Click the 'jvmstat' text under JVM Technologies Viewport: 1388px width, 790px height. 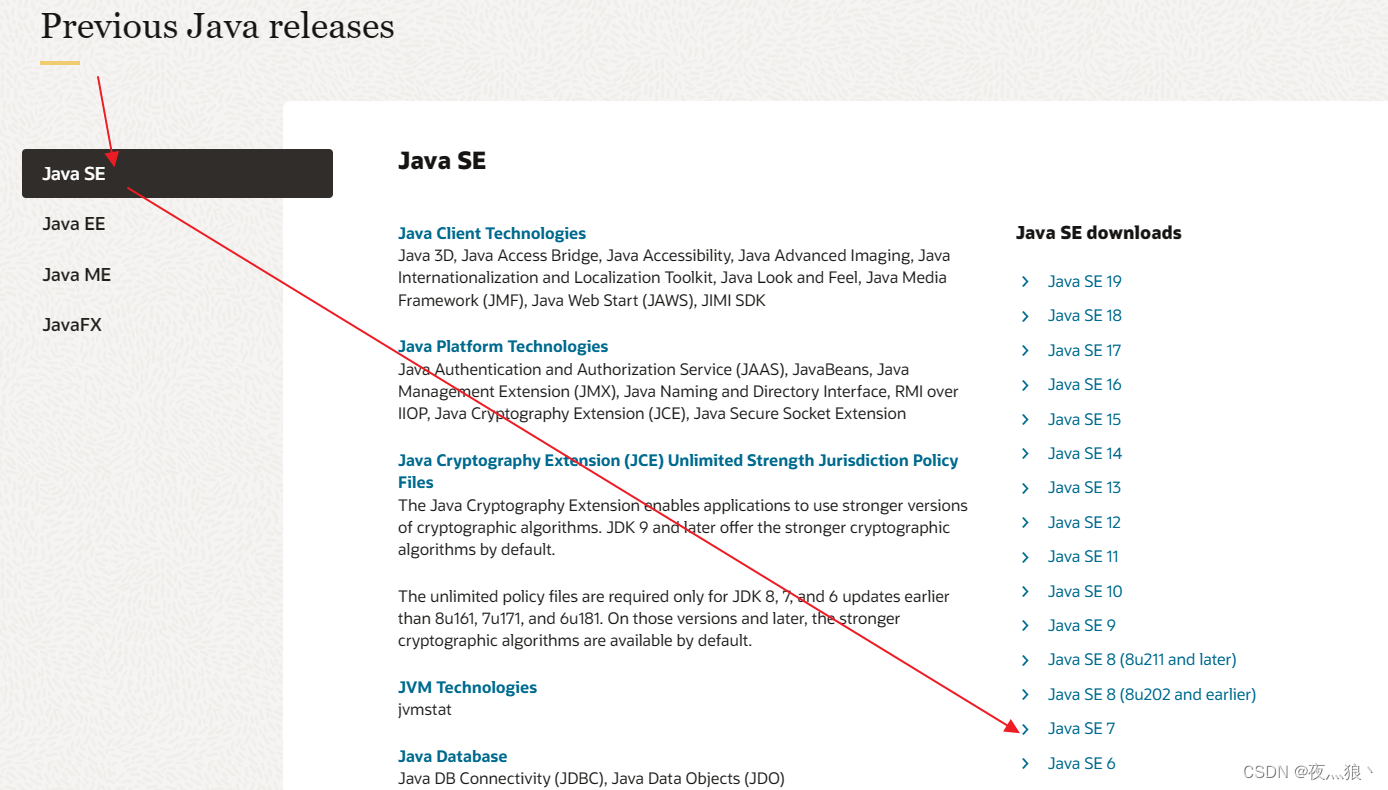(425, 710)
